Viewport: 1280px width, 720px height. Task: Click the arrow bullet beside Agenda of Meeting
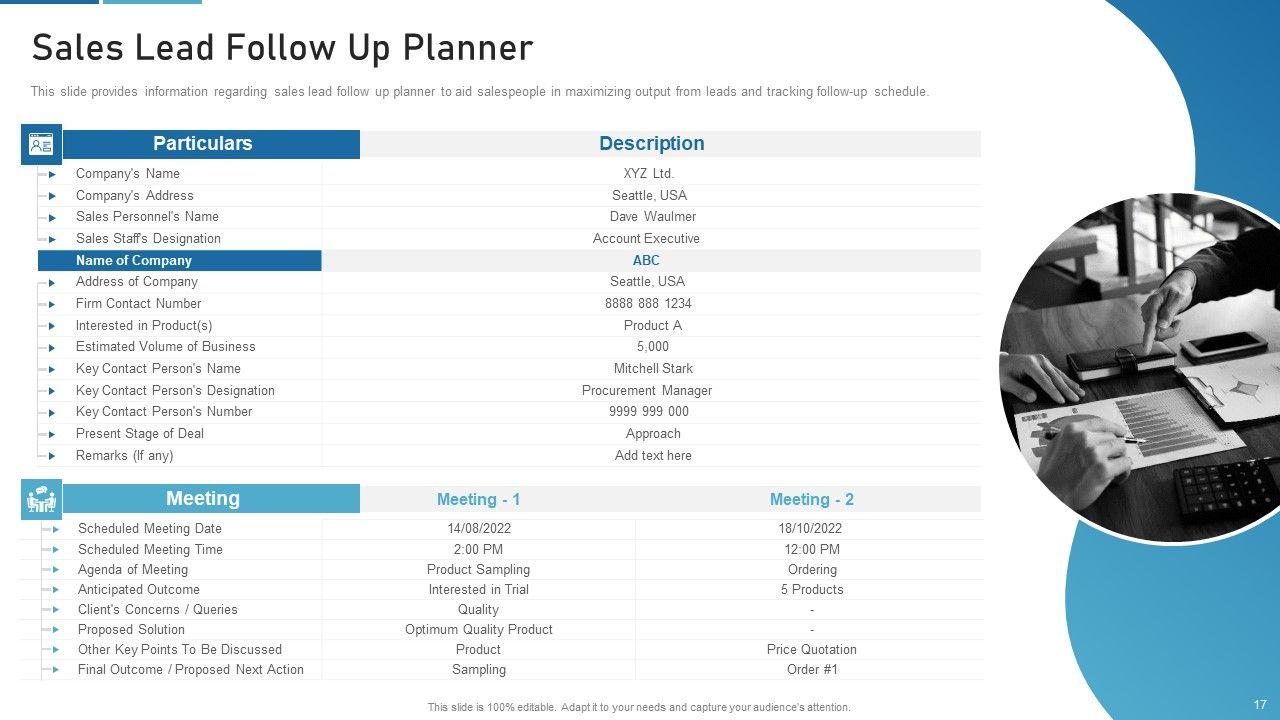tap(55, 570)
